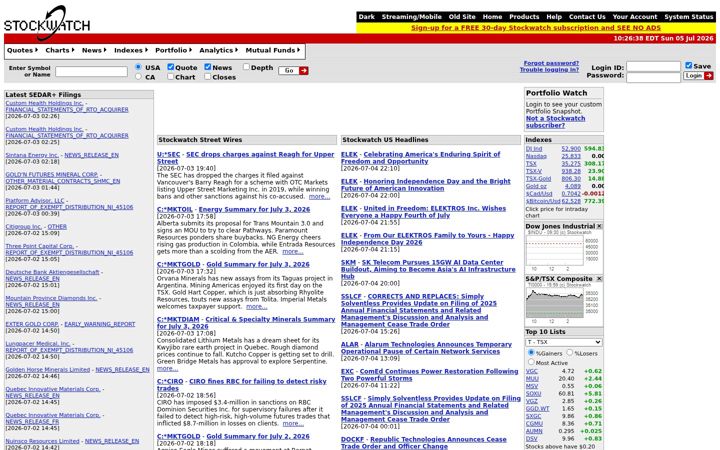The image size is (720, 450).
Task: Open Your Account page
Action: click(x=635, y=17)
